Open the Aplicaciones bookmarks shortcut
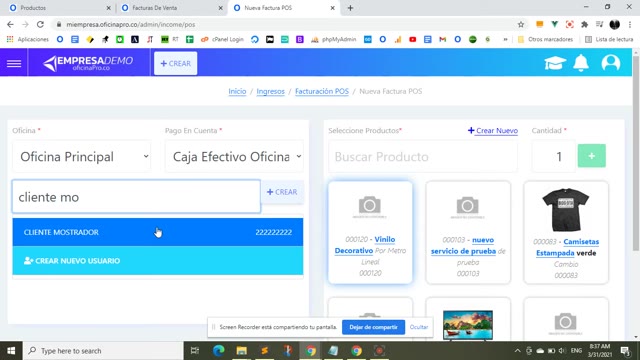This screenshot has height=360, width=640. 28,39
